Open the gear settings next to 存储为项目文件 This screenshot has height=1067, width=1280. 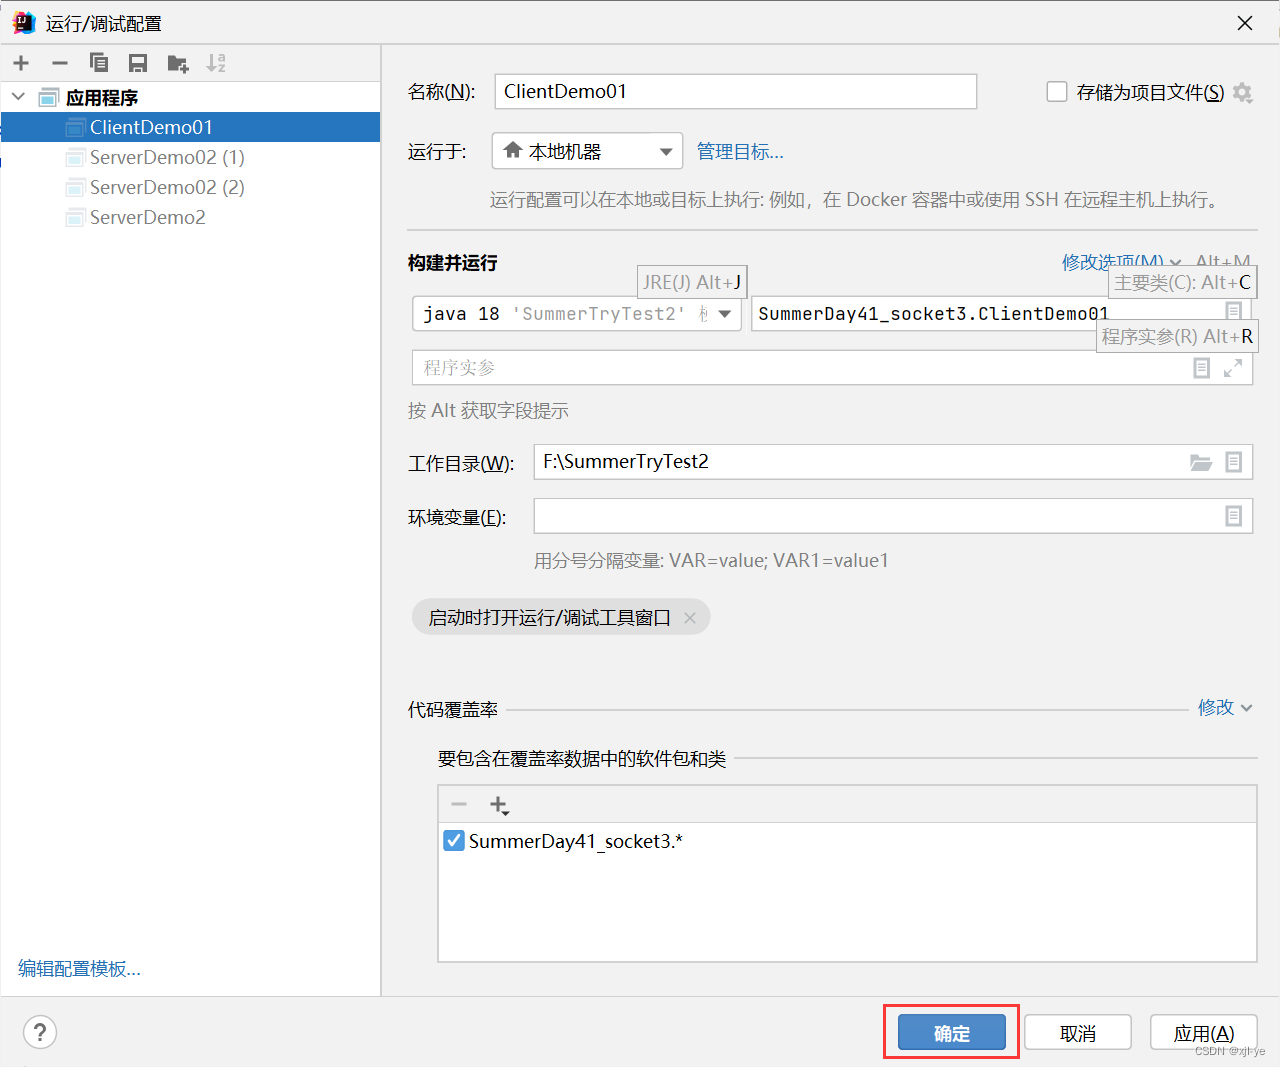coord(1242,92)
